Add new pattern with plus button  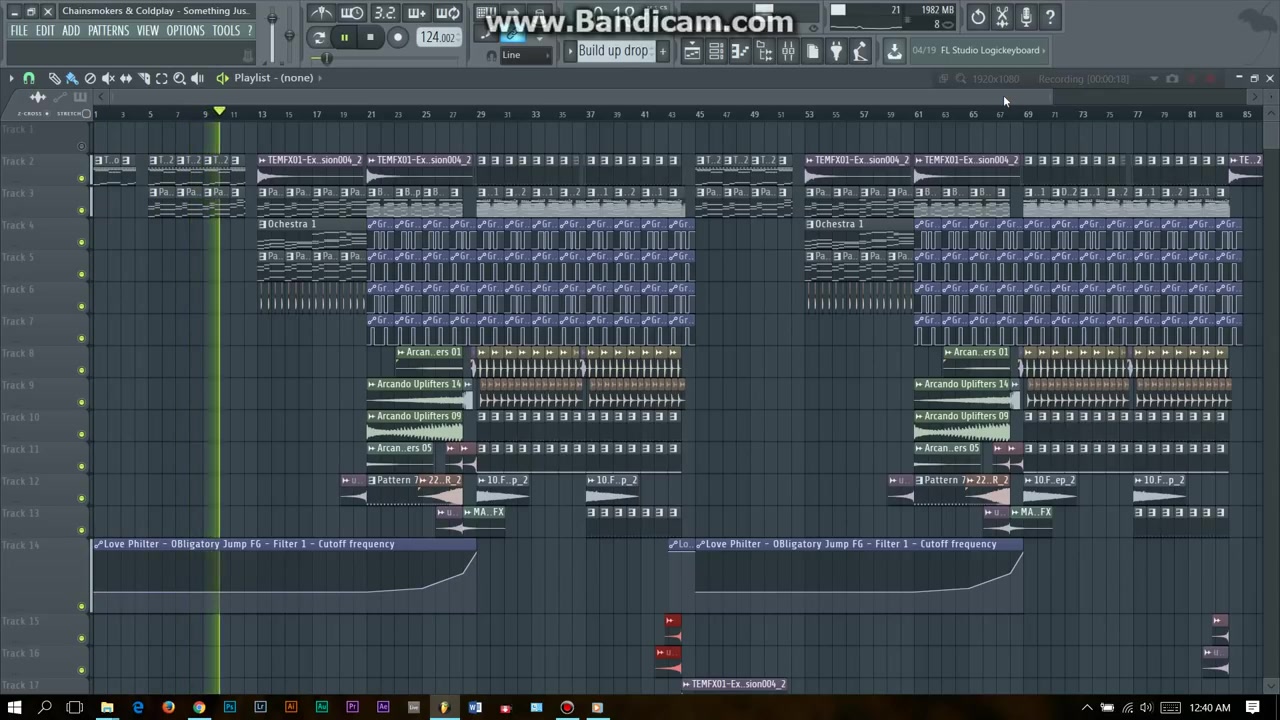click(x=662, y=51)
